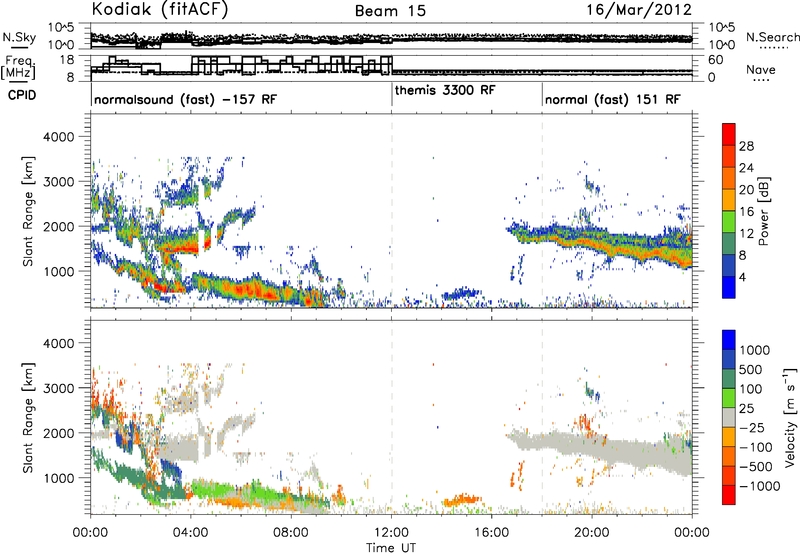The height and width of the screenshot is (554, 800).
Task: Click the 'Velocity [m s⁻¹]' colorbar title
Action: click(x=789, y=417)
